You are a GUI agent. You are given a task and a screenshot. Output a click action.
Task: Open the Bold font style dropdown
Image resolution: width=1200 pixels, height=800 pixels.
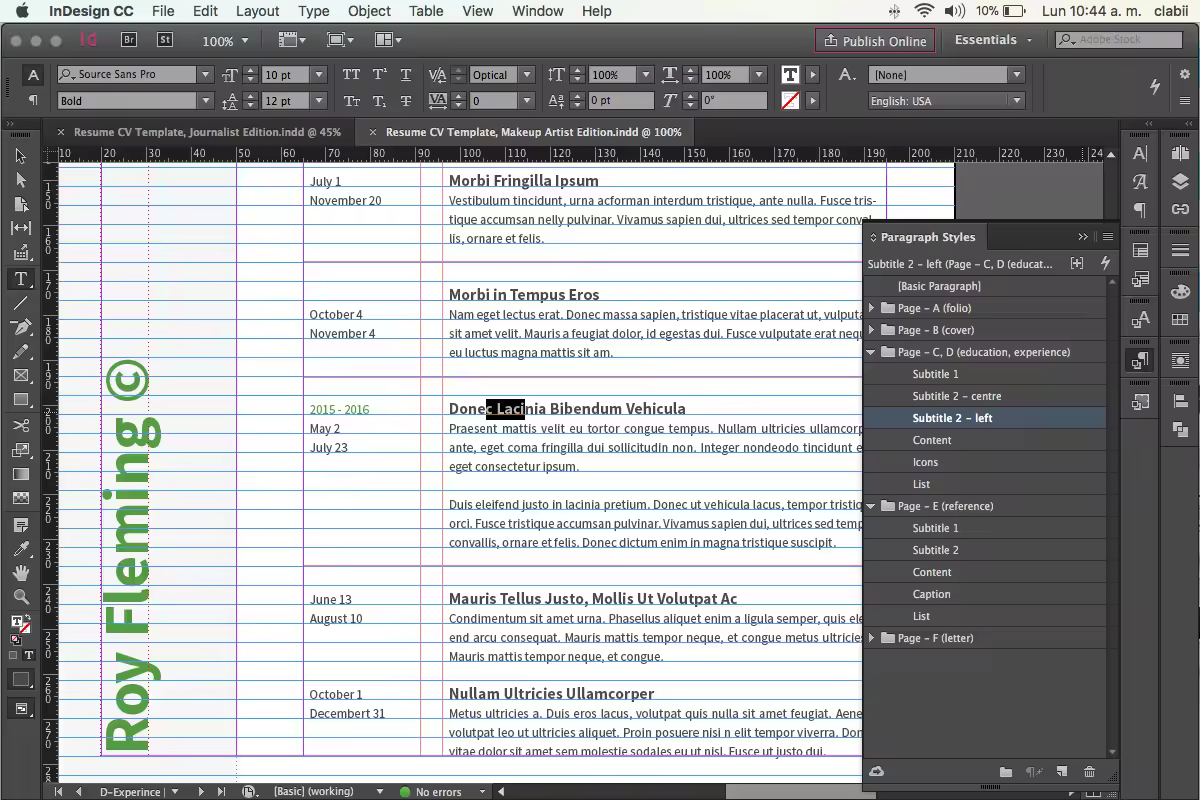click(205, 101)
